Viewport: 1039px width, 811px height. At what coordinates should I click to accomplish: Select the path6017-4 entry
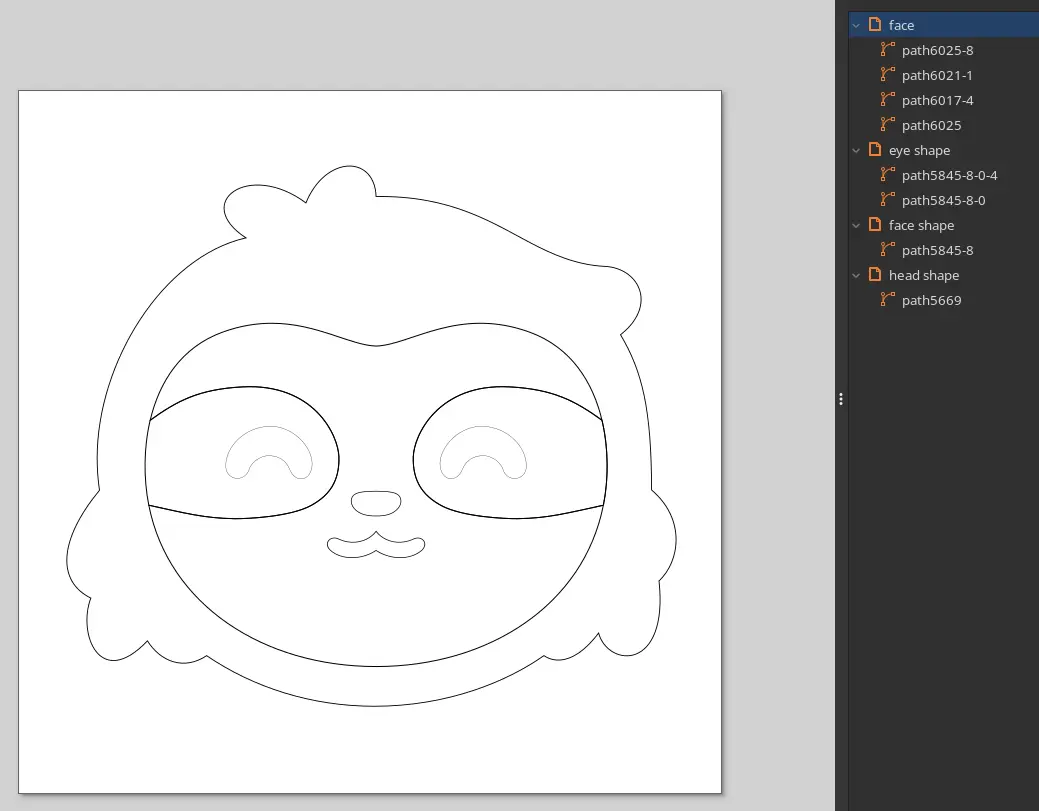click(x=937, y=100)
